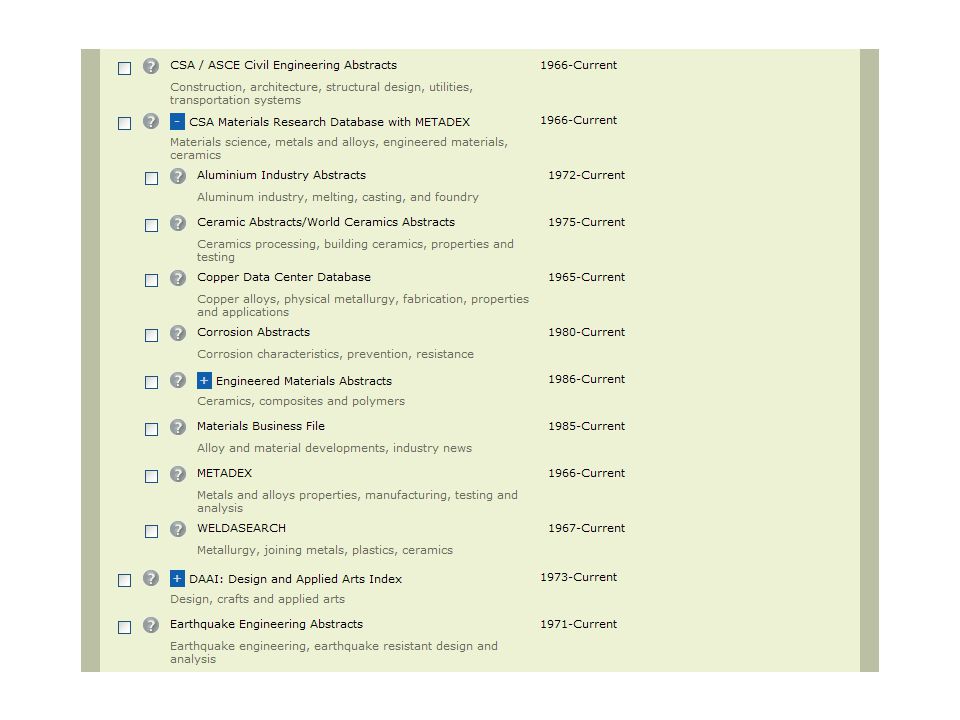Open help icon for Aluminium Industry Abstracts
Image resolution: width=960 pixels, height=720 pixels.
(178, 176)
